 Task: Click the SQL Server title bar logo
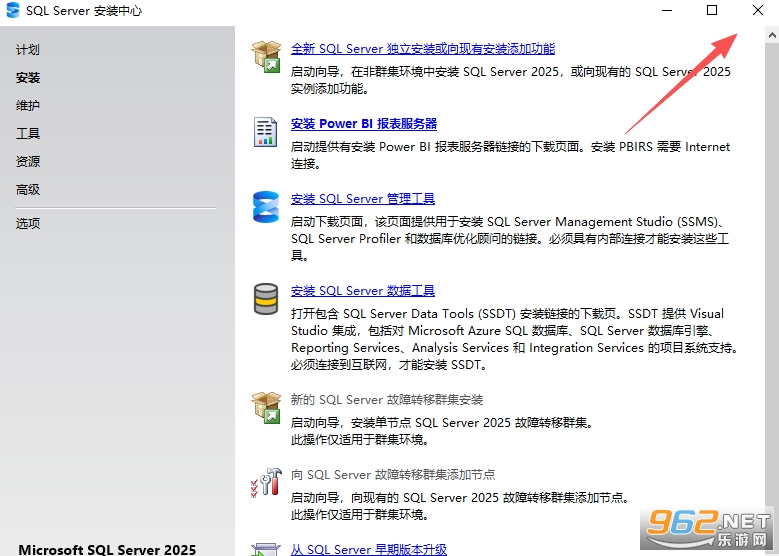click(x=12, y=10)
